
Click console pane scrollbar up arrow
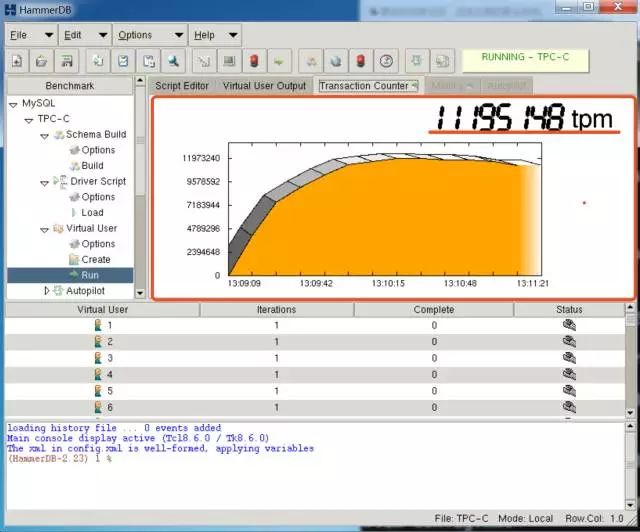pos(630,426)
